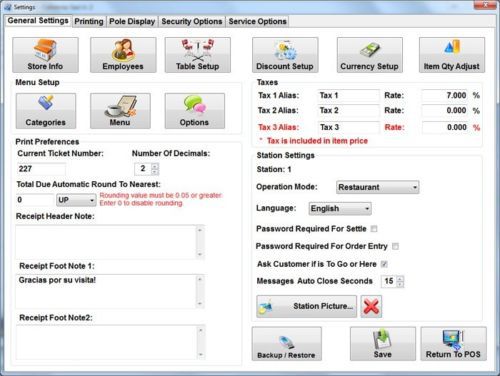Expand the Language dropdown

pos(340,209)
